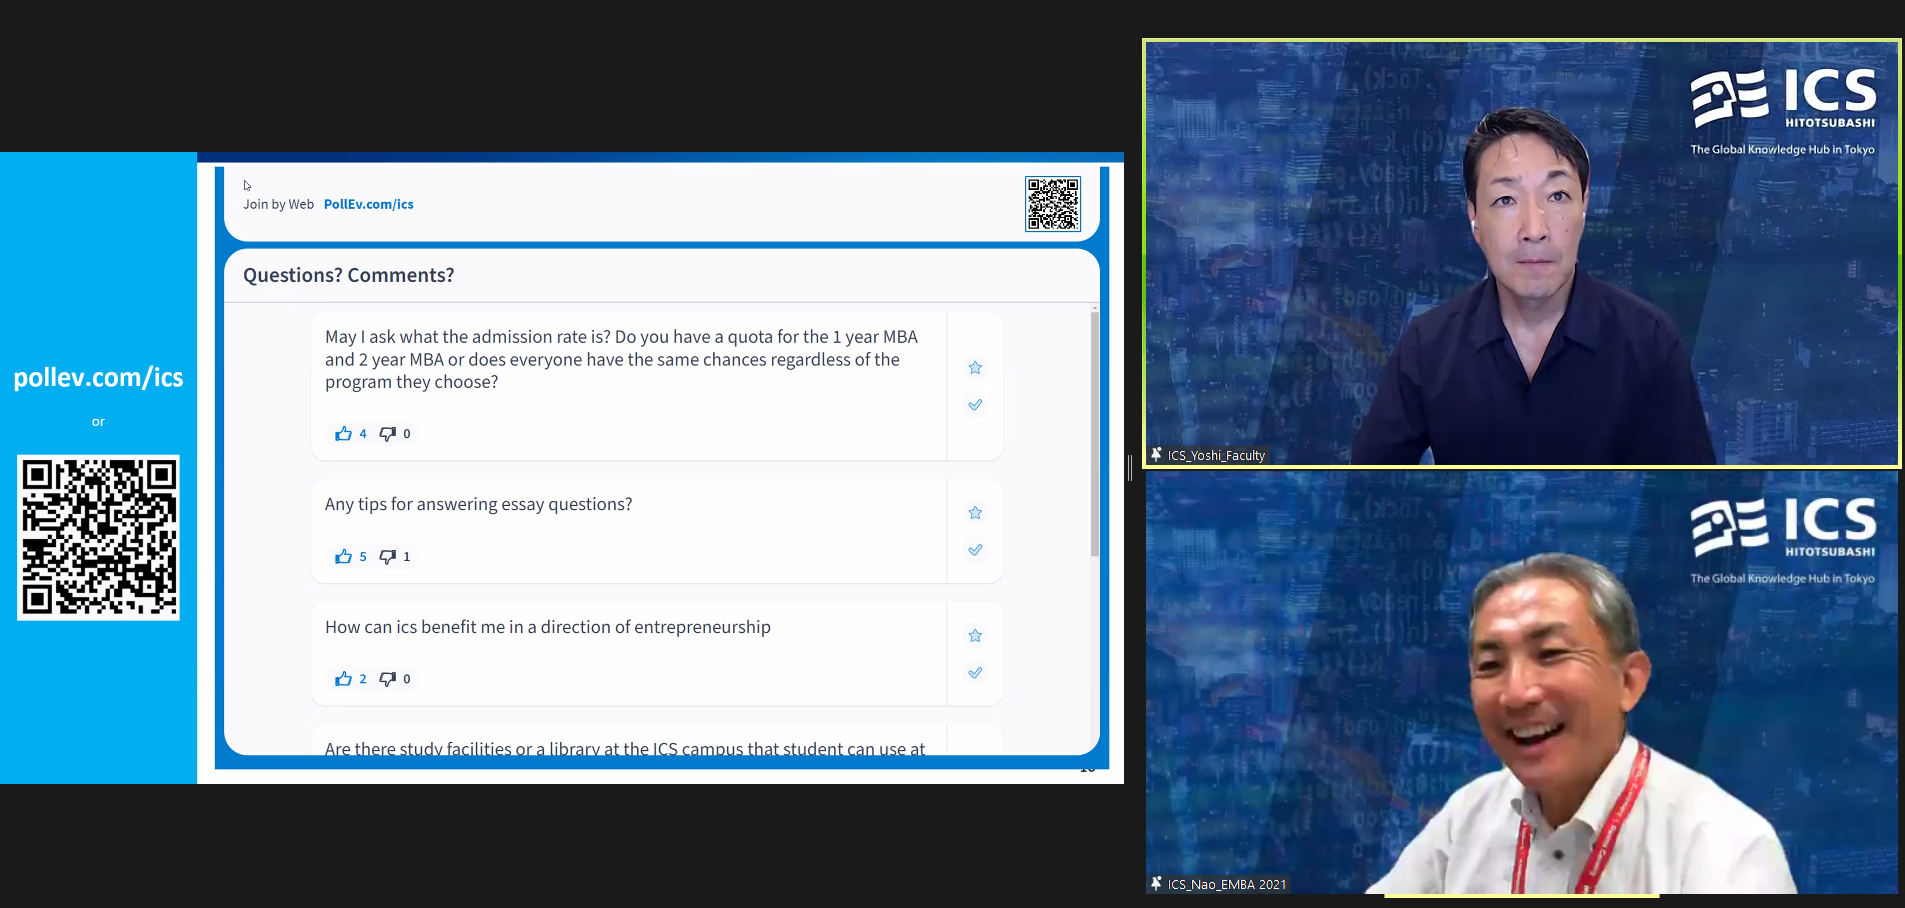The image size is (1905, 908).
Task: Select the ICS_Nao_EMBA 2021 video tile
Action: coord(1520,682)
